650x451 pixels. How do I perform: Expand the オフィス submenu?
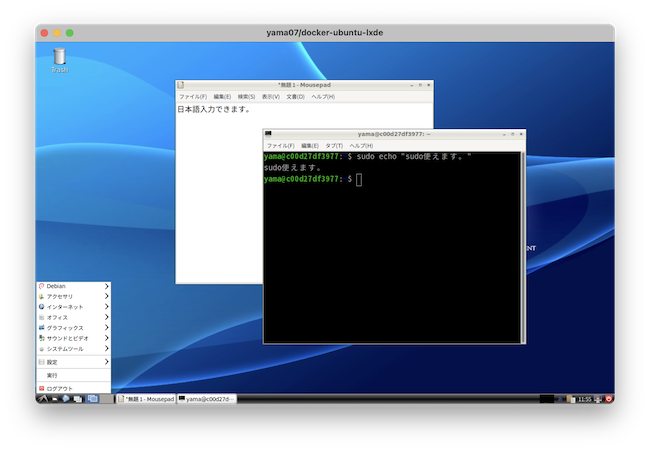pos(73,317)
